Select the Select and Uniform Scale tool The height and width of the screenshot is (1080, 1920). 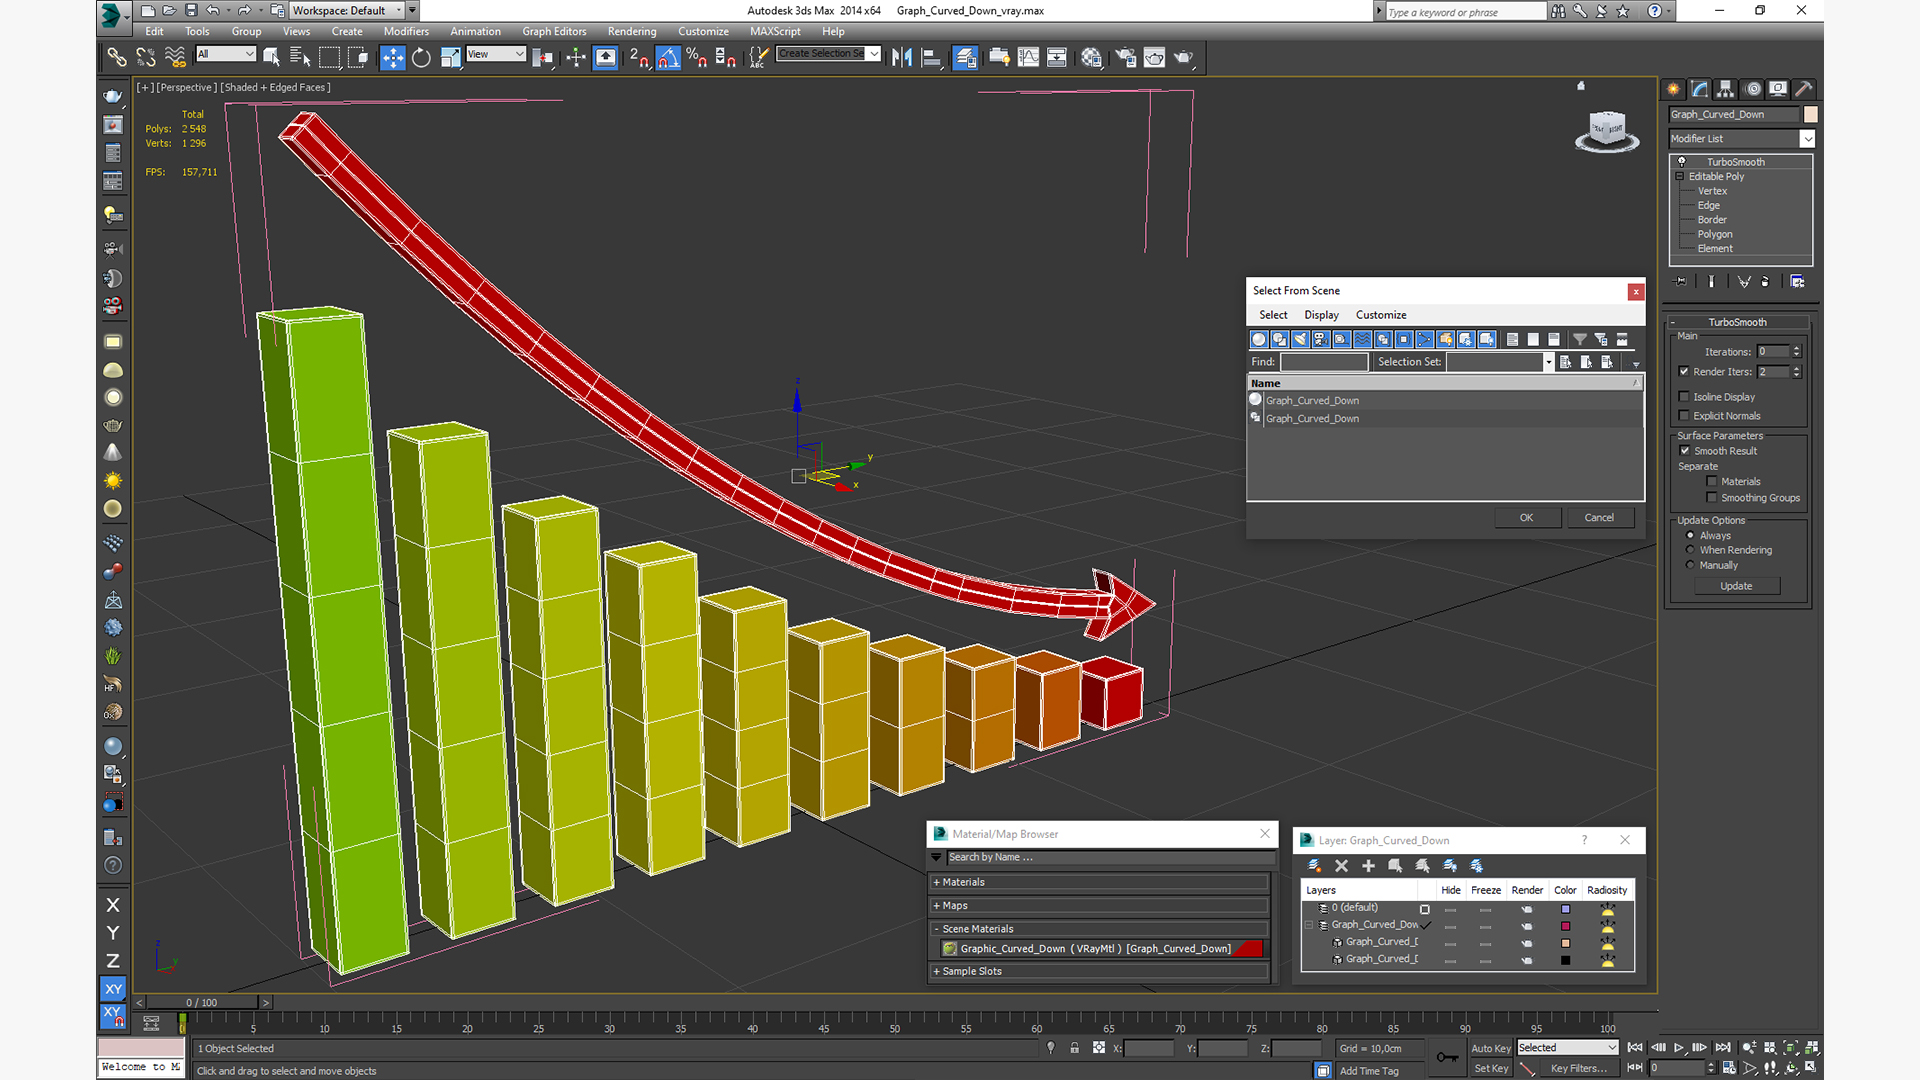pyautogui.click(x=450, y=58)
